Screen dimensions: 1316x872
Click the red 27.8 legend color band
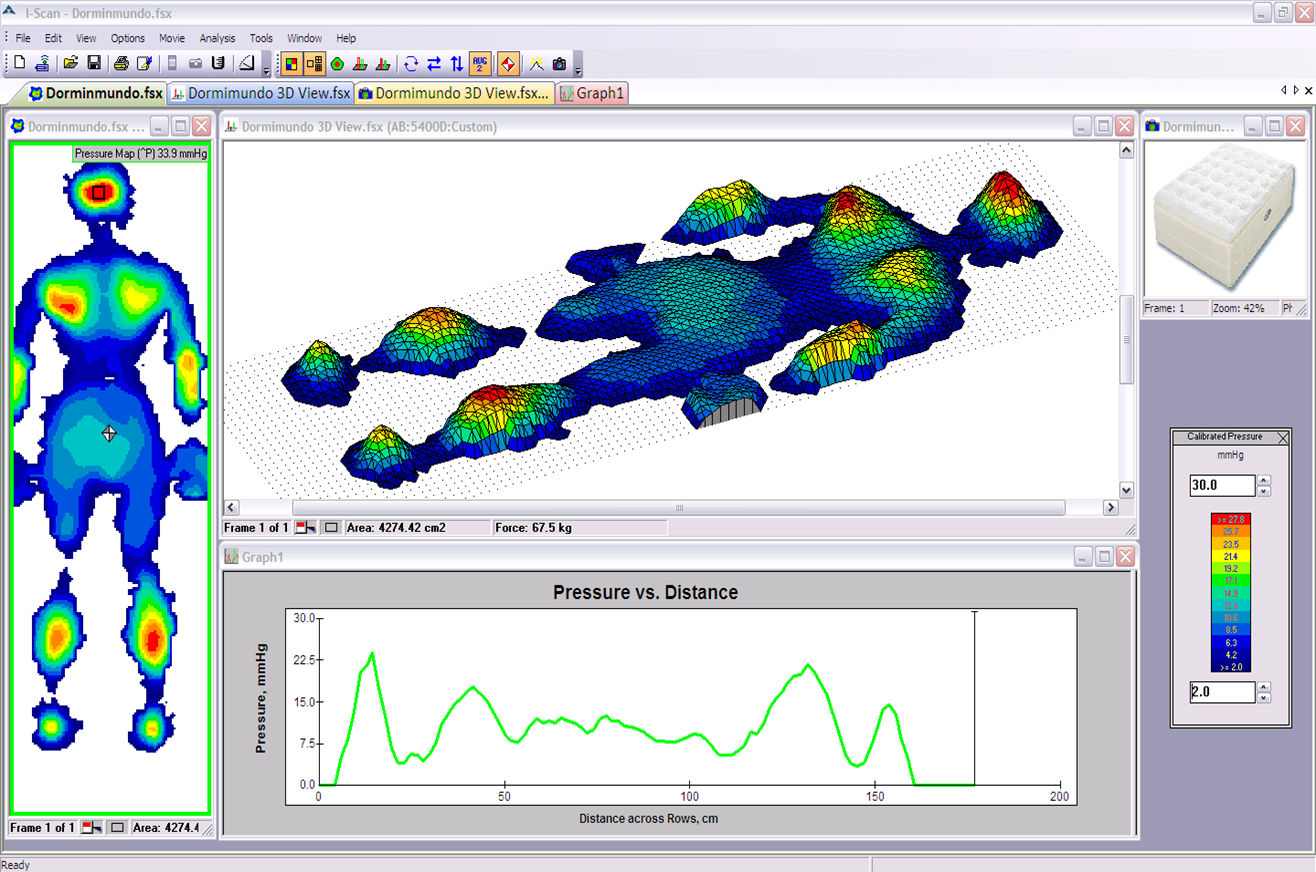pyautogui.click(x=1230, y=519)
